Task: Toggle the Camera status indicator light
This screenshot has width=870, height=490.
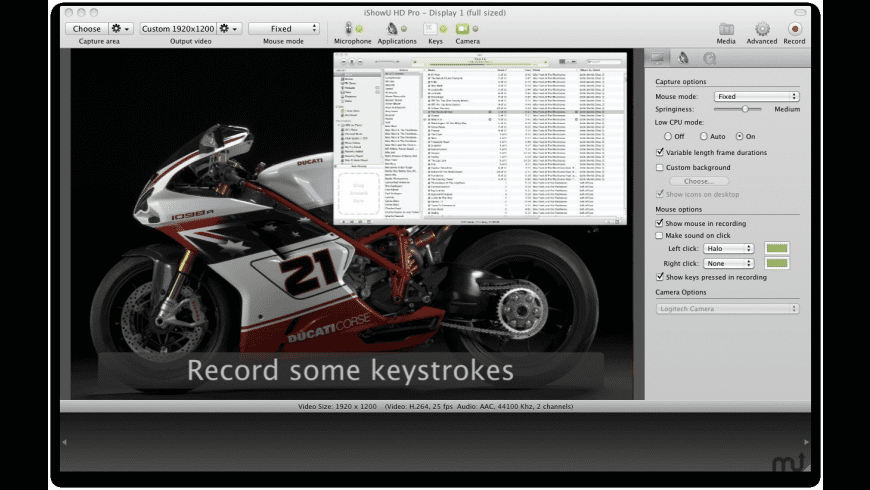Action: pos(475,29)
